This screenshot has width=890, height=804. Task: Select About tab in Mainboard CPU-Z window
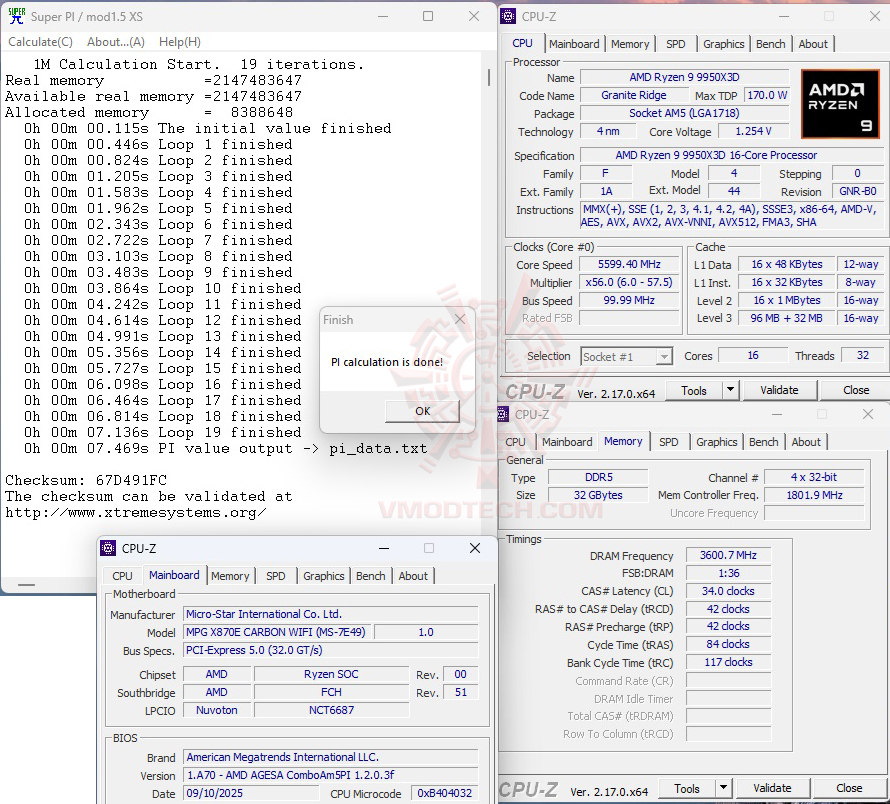(x=413, y=576)
